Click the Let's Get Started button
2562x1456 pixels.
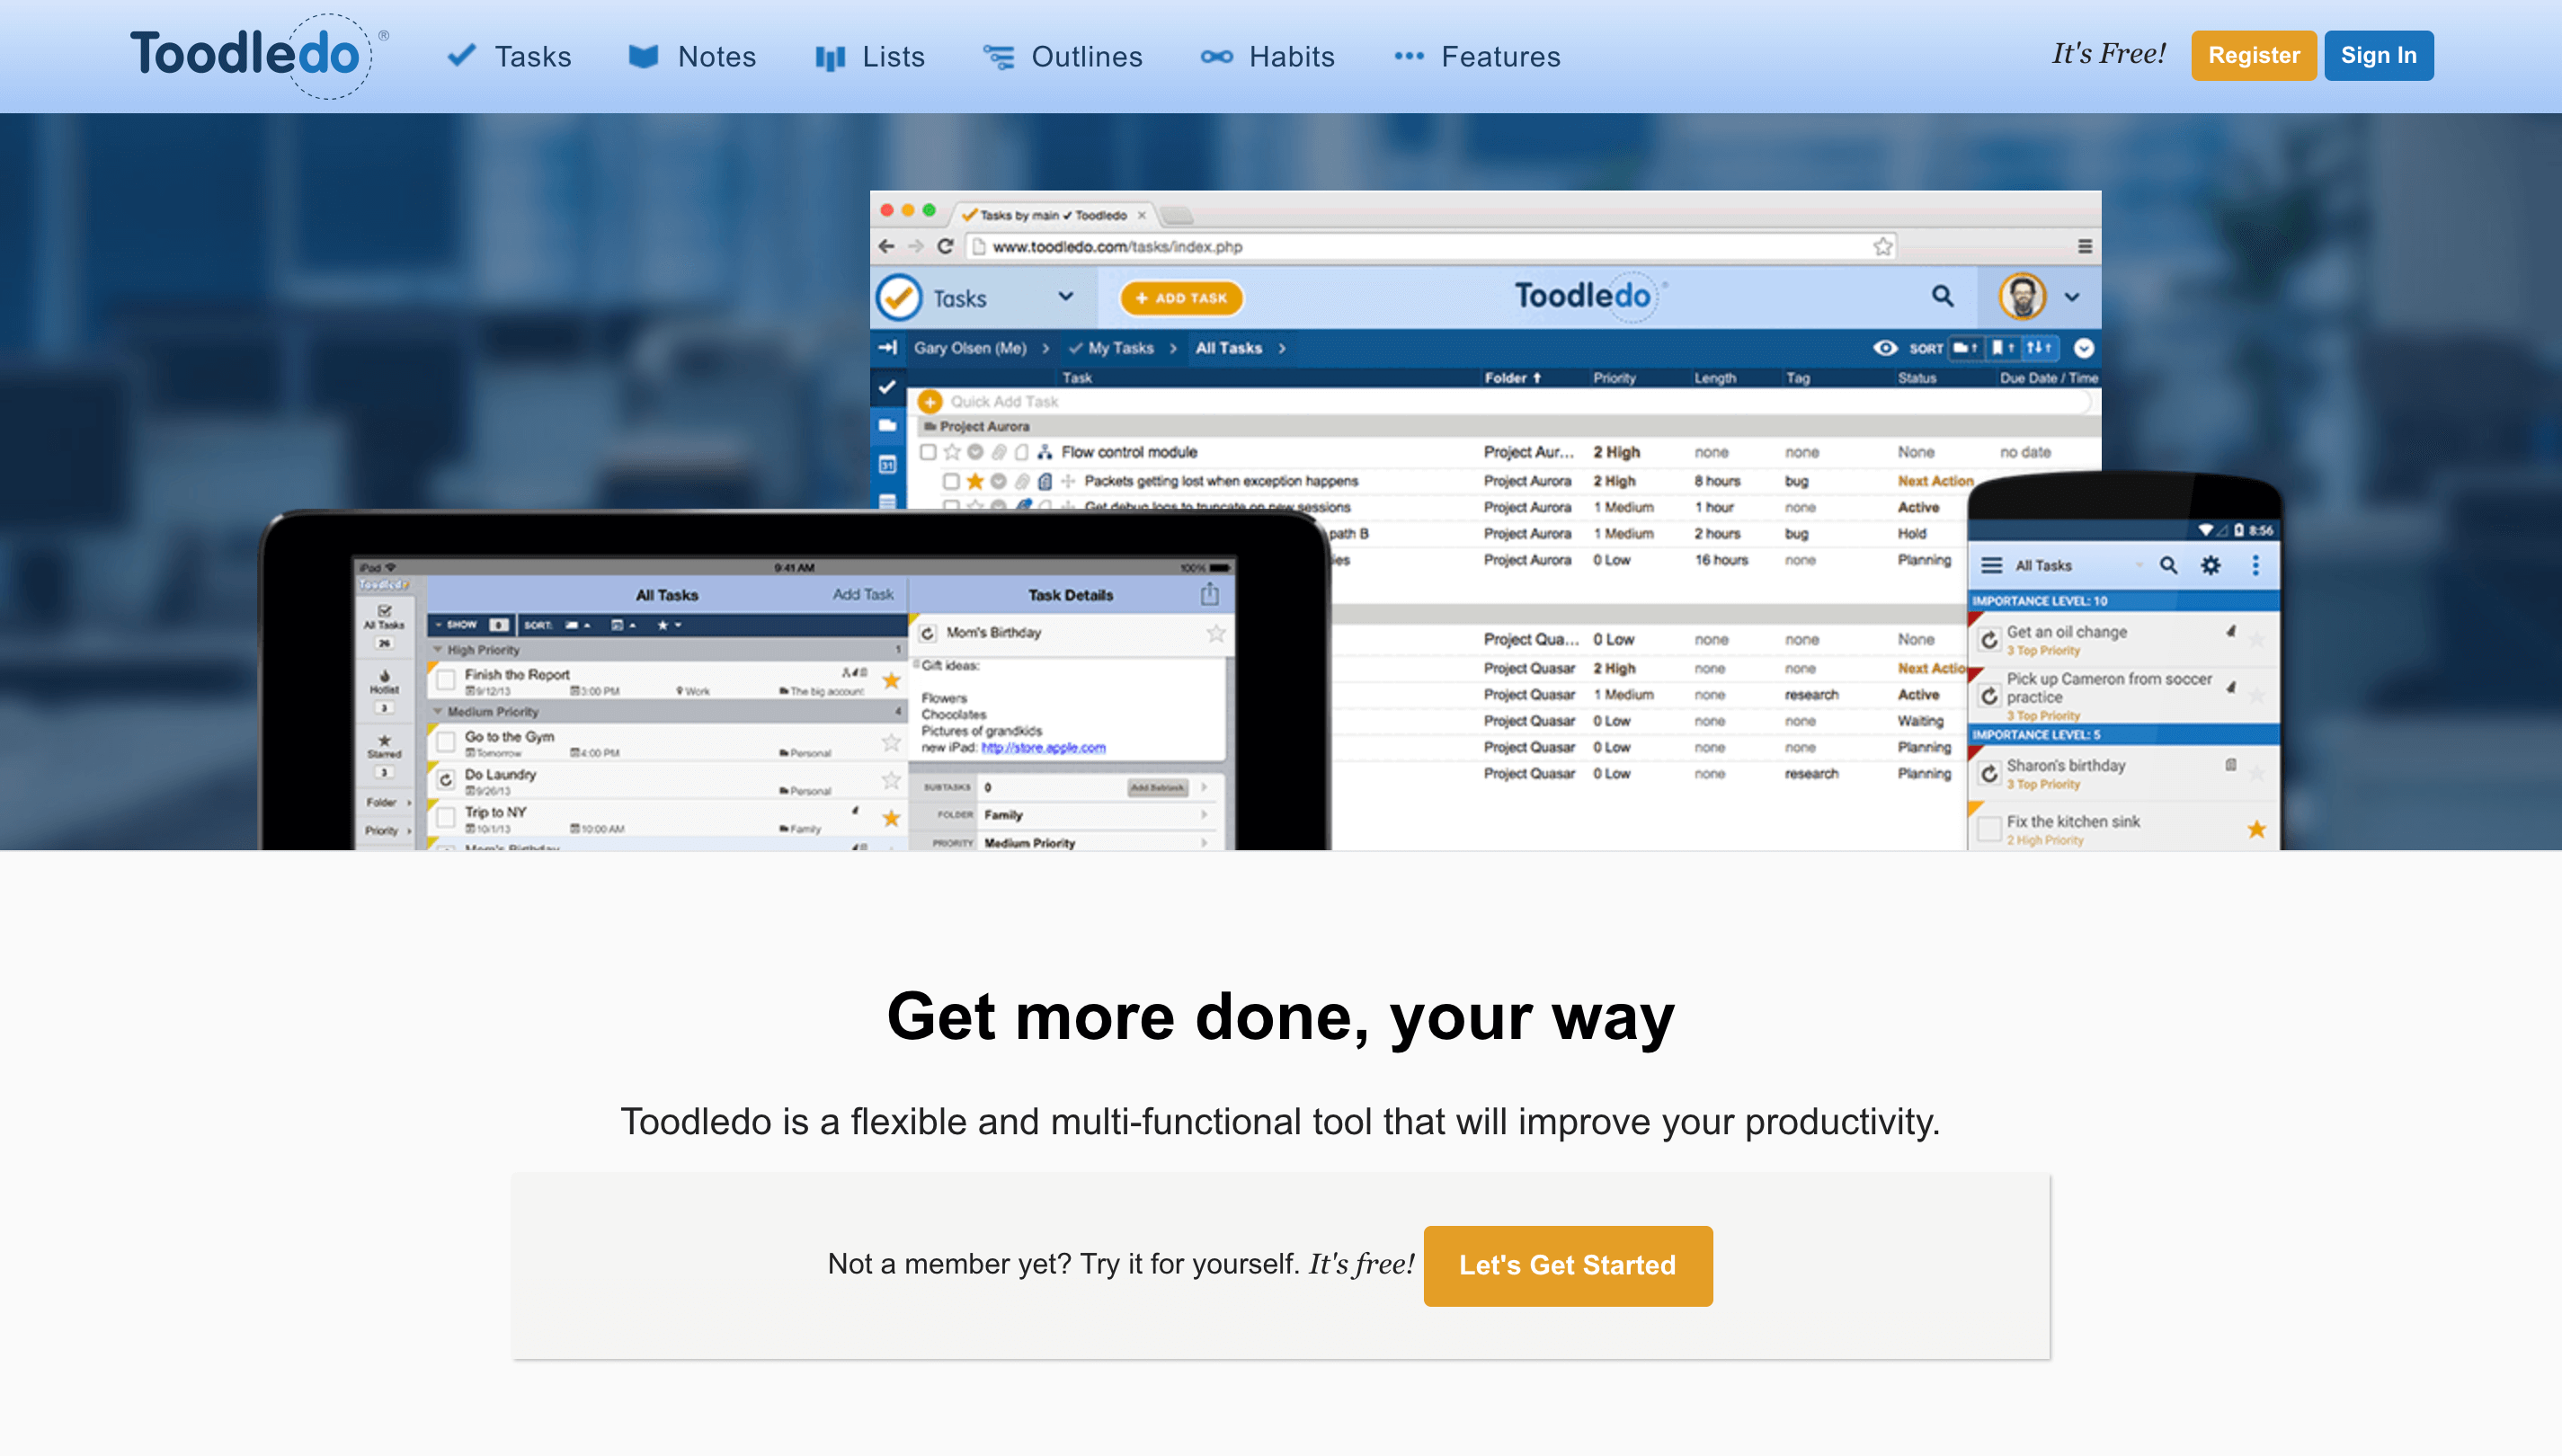coord(1567,1265)
